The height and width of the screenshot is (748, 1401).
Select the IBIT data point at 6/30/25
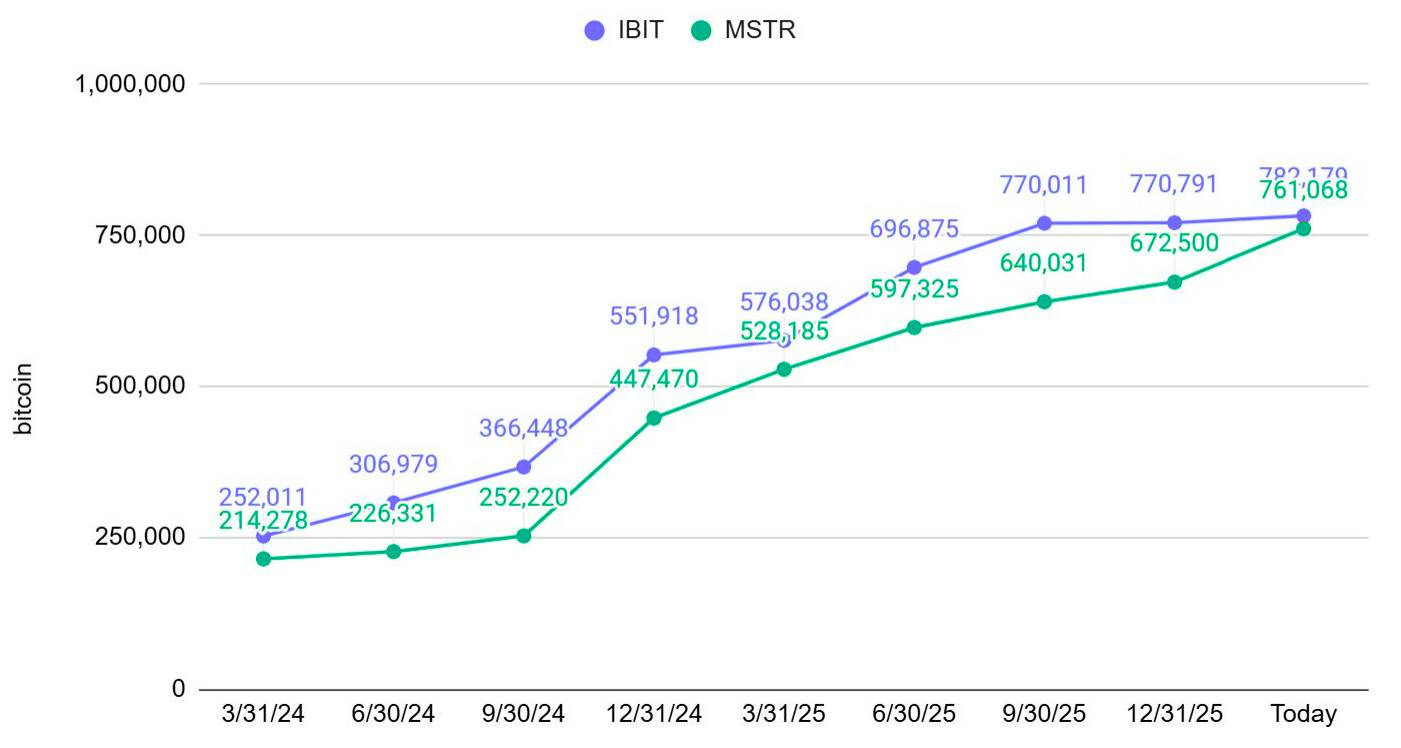tap(914, 267)
